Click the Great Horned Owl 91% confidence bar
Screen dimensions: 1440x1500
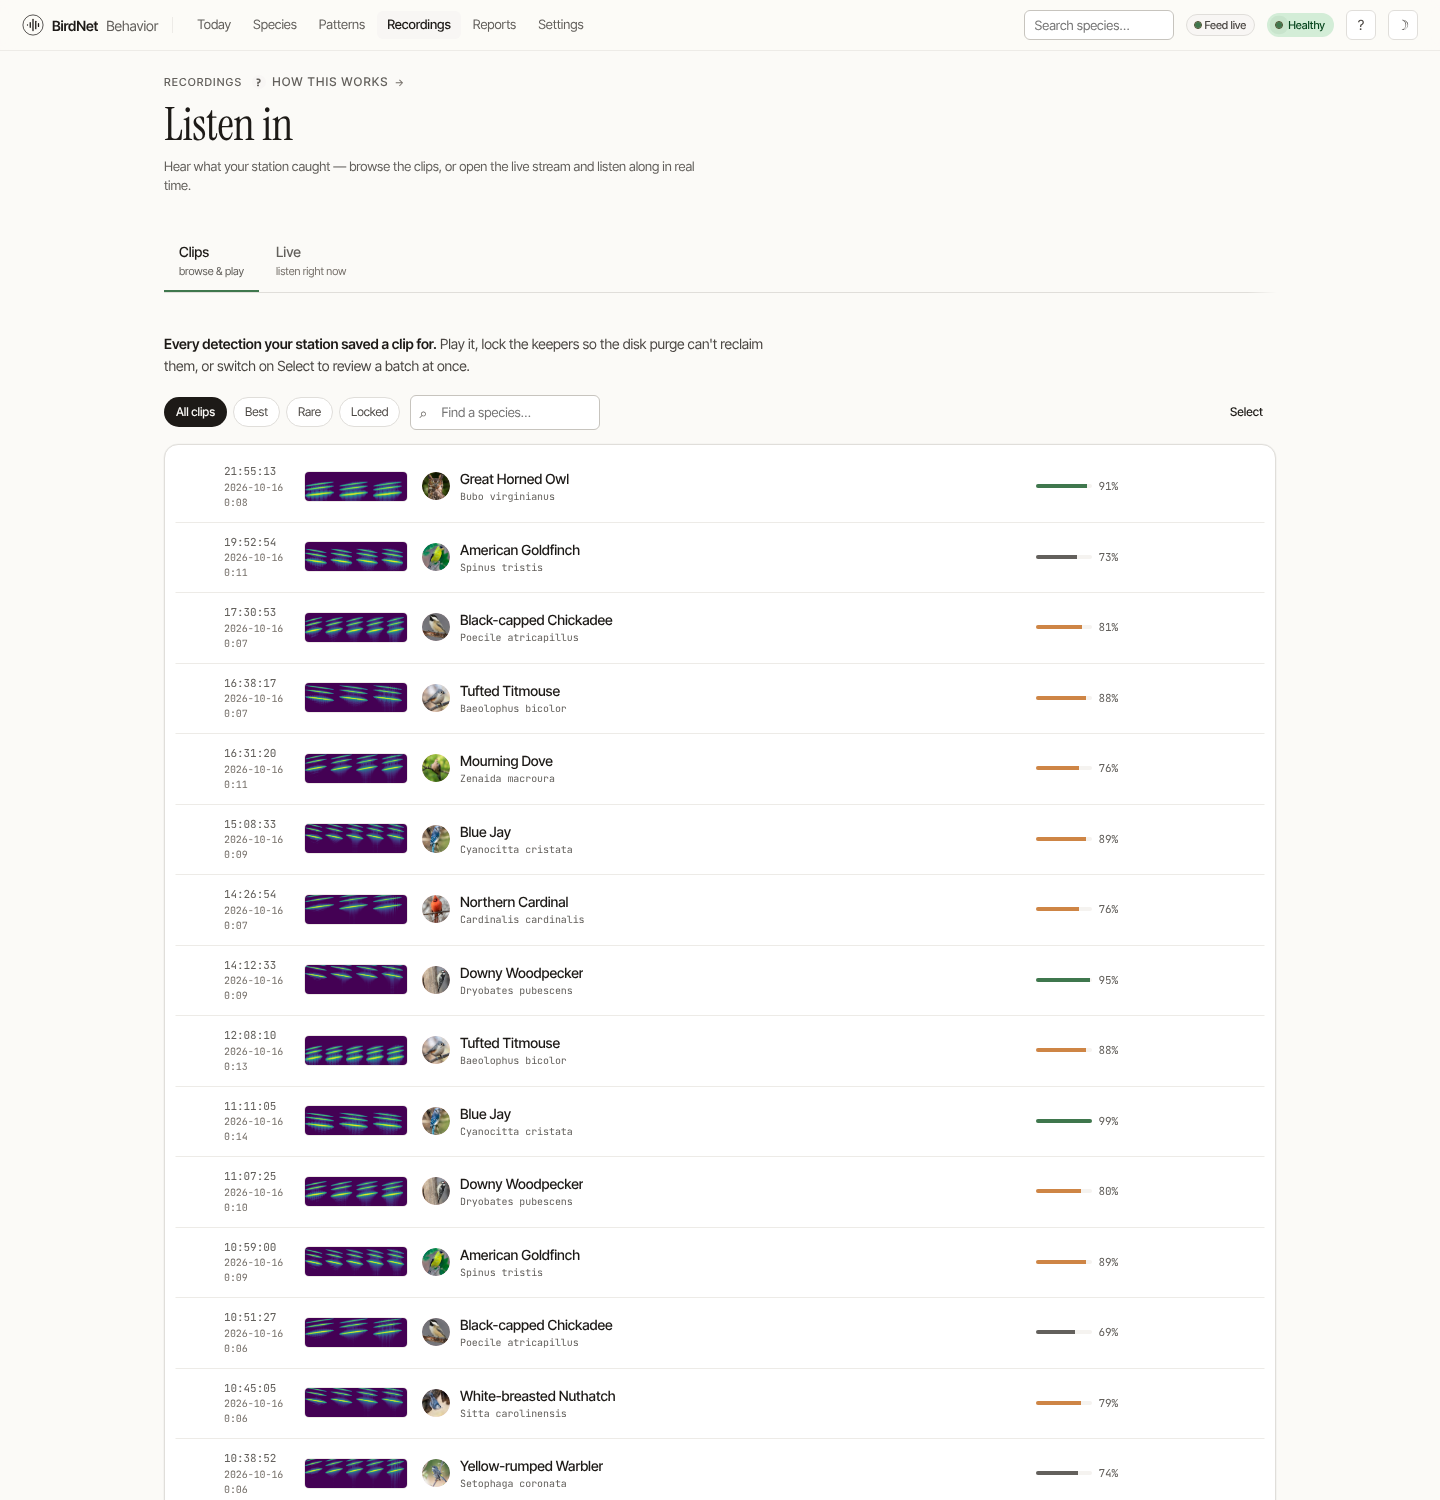pos(1064,486)
